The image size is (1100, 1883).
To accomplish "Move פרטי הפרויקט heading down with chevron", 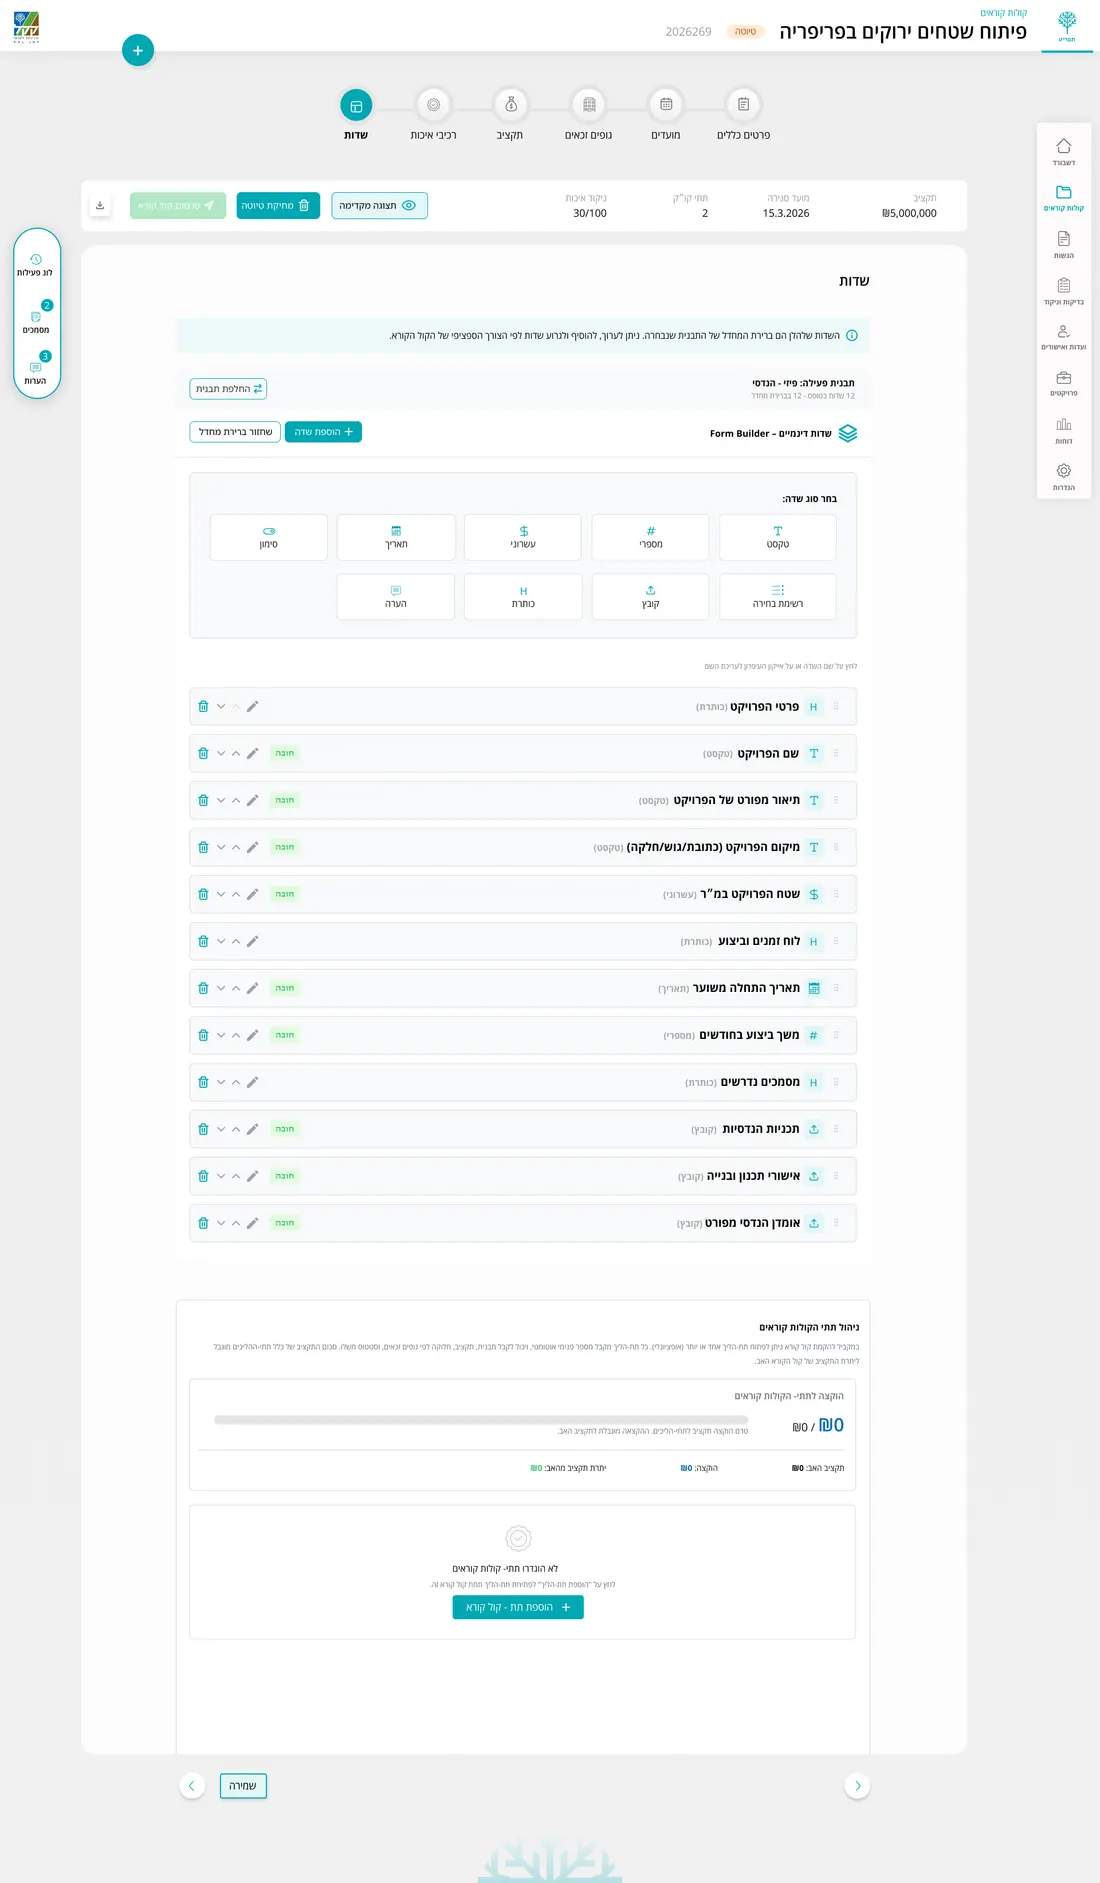I will click(x=221, y=706).
